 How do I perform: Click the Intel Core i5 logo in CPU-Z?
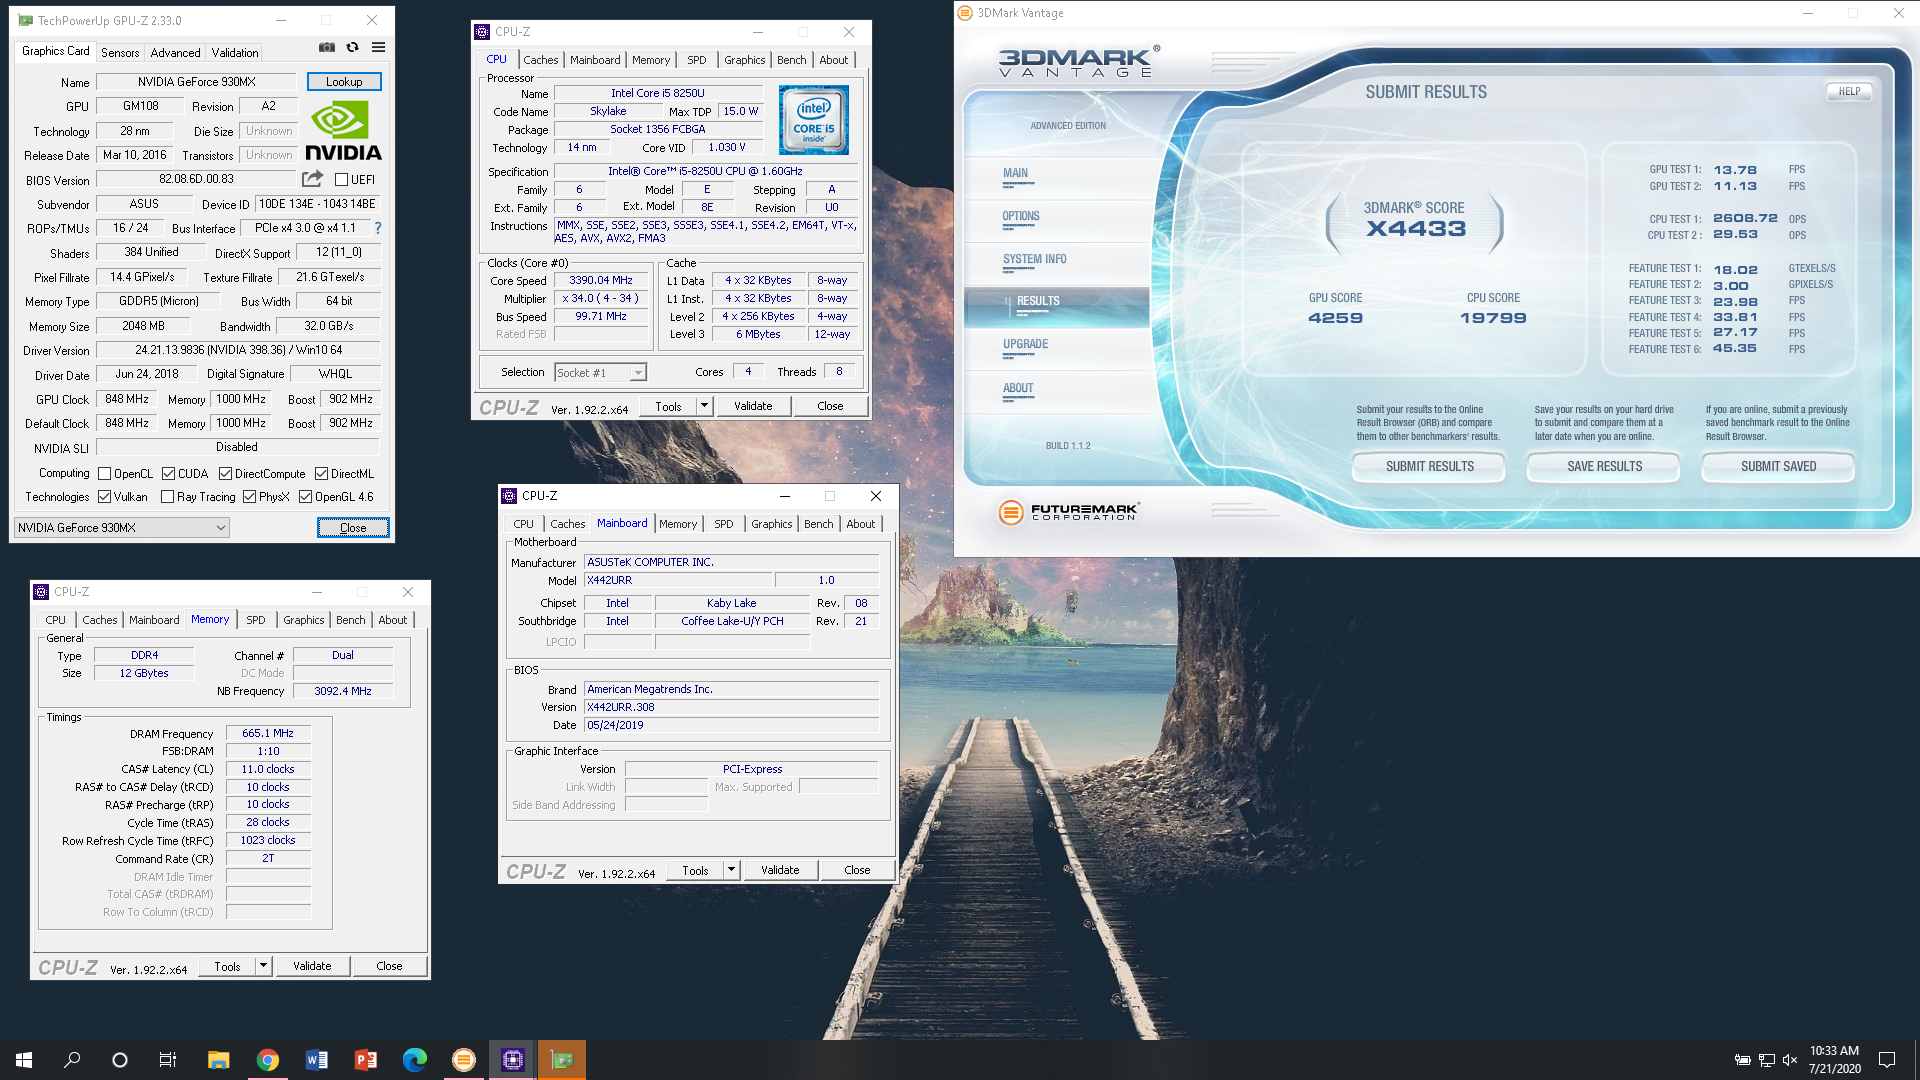click(x=814, y=119)
